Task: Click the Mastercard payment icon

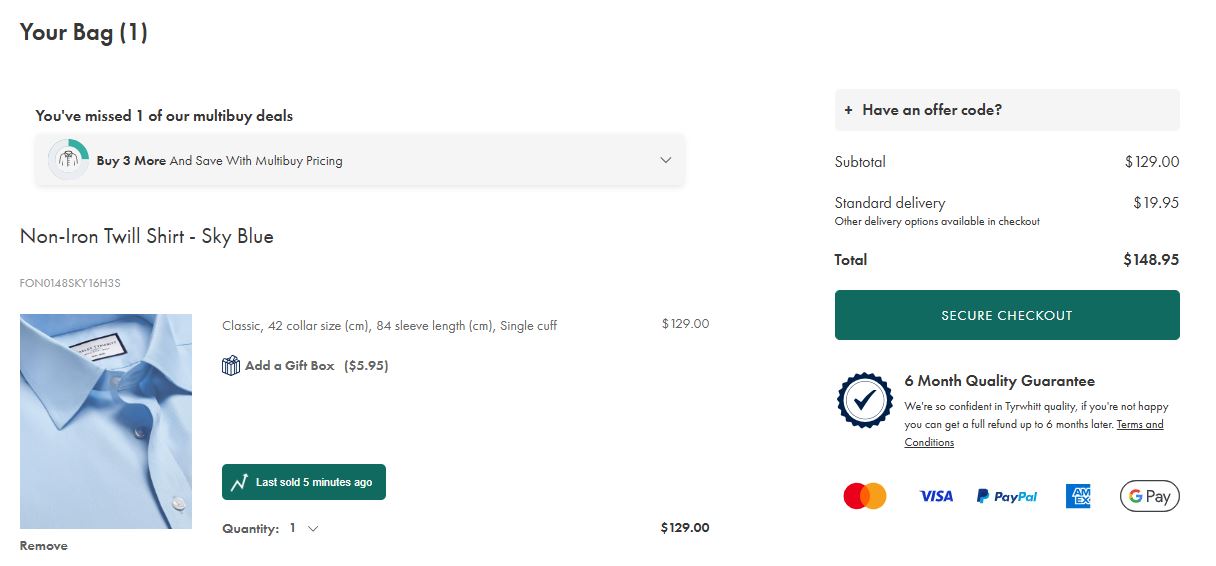Action: (x=865, y=496)
